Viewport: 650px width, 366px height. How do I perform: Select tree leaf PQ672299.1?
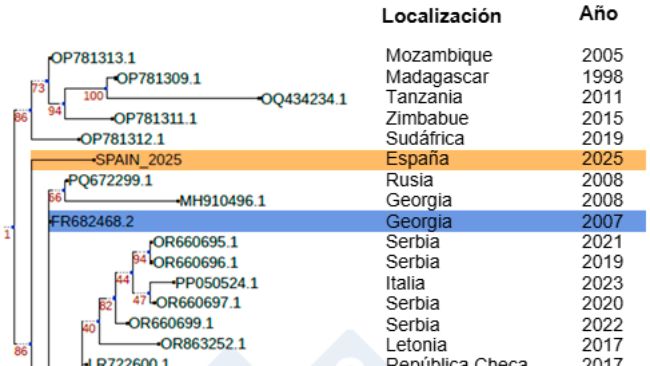pyautogui.click(x=110, y=181)
